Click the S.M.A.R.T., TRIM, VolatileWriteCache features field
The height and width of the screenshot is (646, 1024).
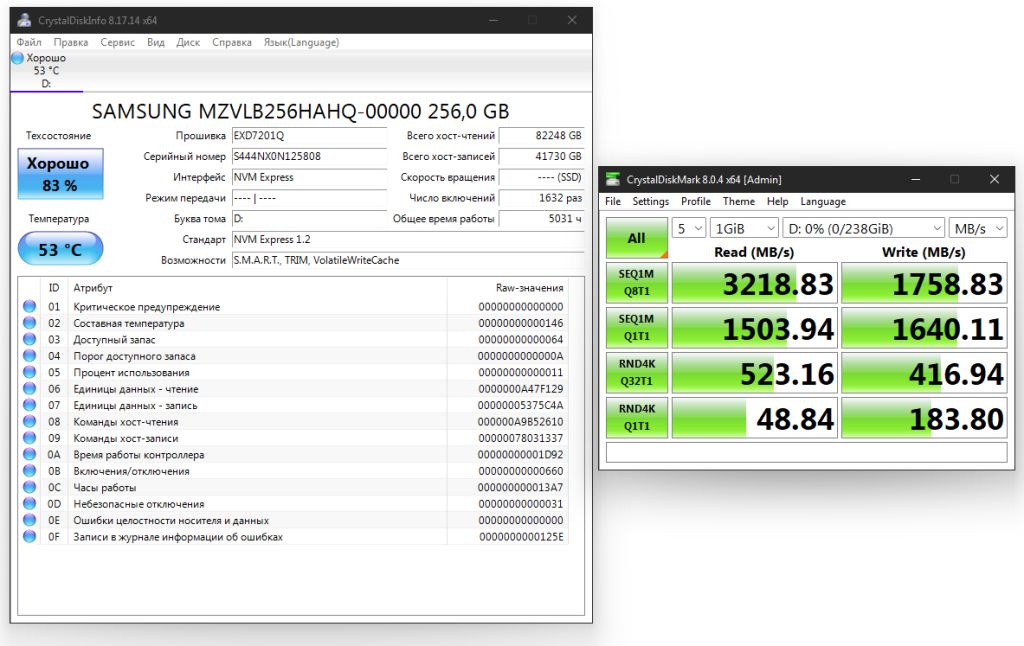(x=408, y=260)
